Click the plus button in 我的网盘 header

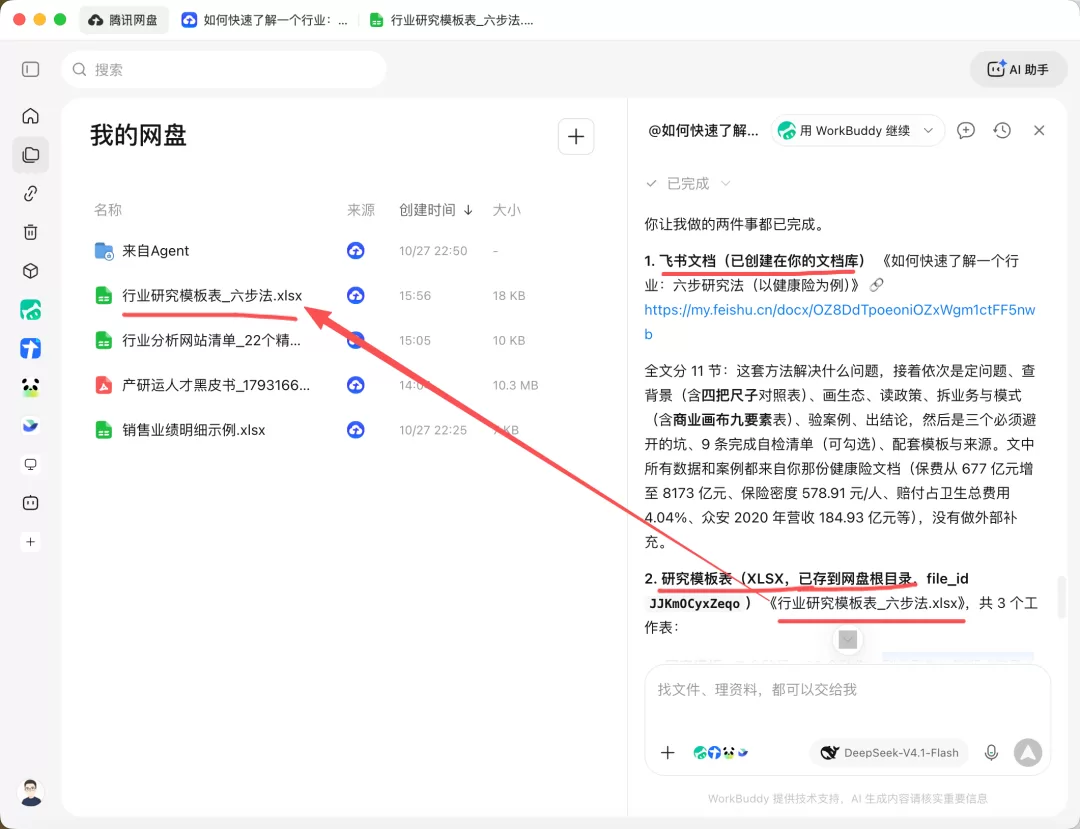coord(576,136)
